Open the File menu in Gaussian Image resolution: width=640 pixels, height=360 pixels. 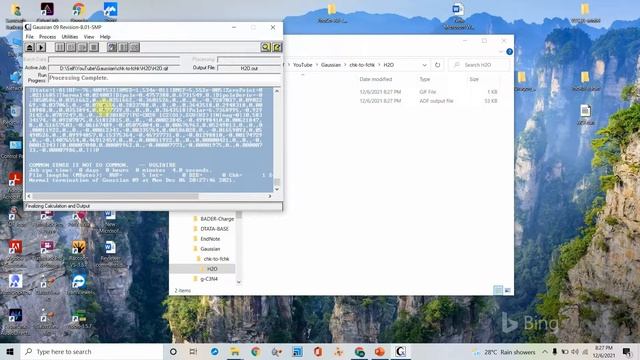[30, 37]
